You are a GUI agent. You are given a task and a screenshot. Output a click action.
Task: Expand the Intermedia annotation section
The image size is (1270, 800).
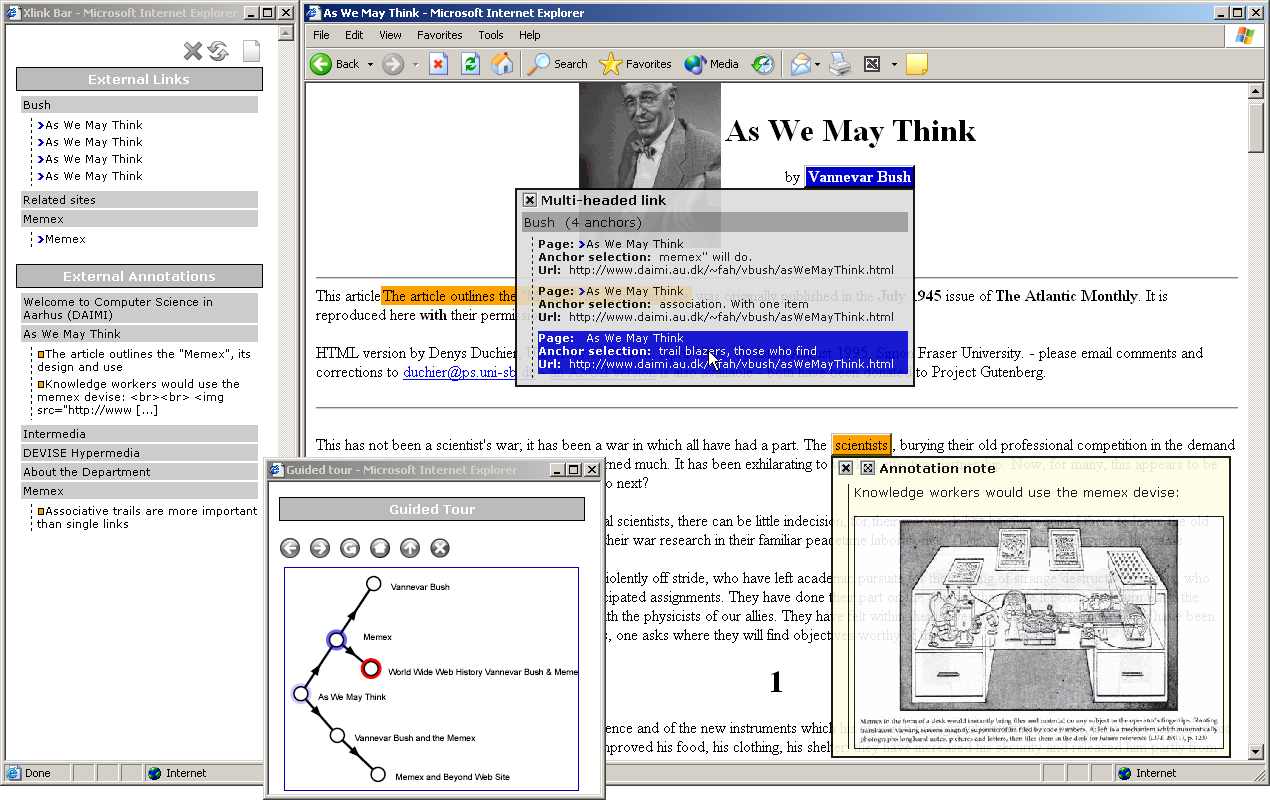pyautogui.click(x=139, y=434)
